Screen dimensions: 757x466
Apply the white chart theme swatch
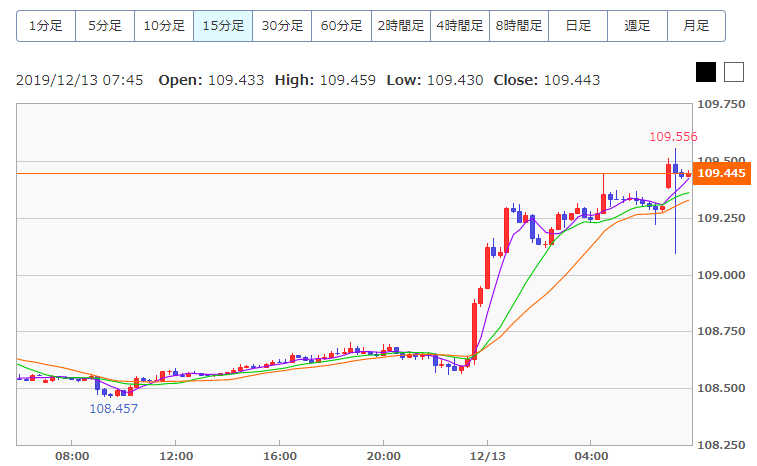734,72
